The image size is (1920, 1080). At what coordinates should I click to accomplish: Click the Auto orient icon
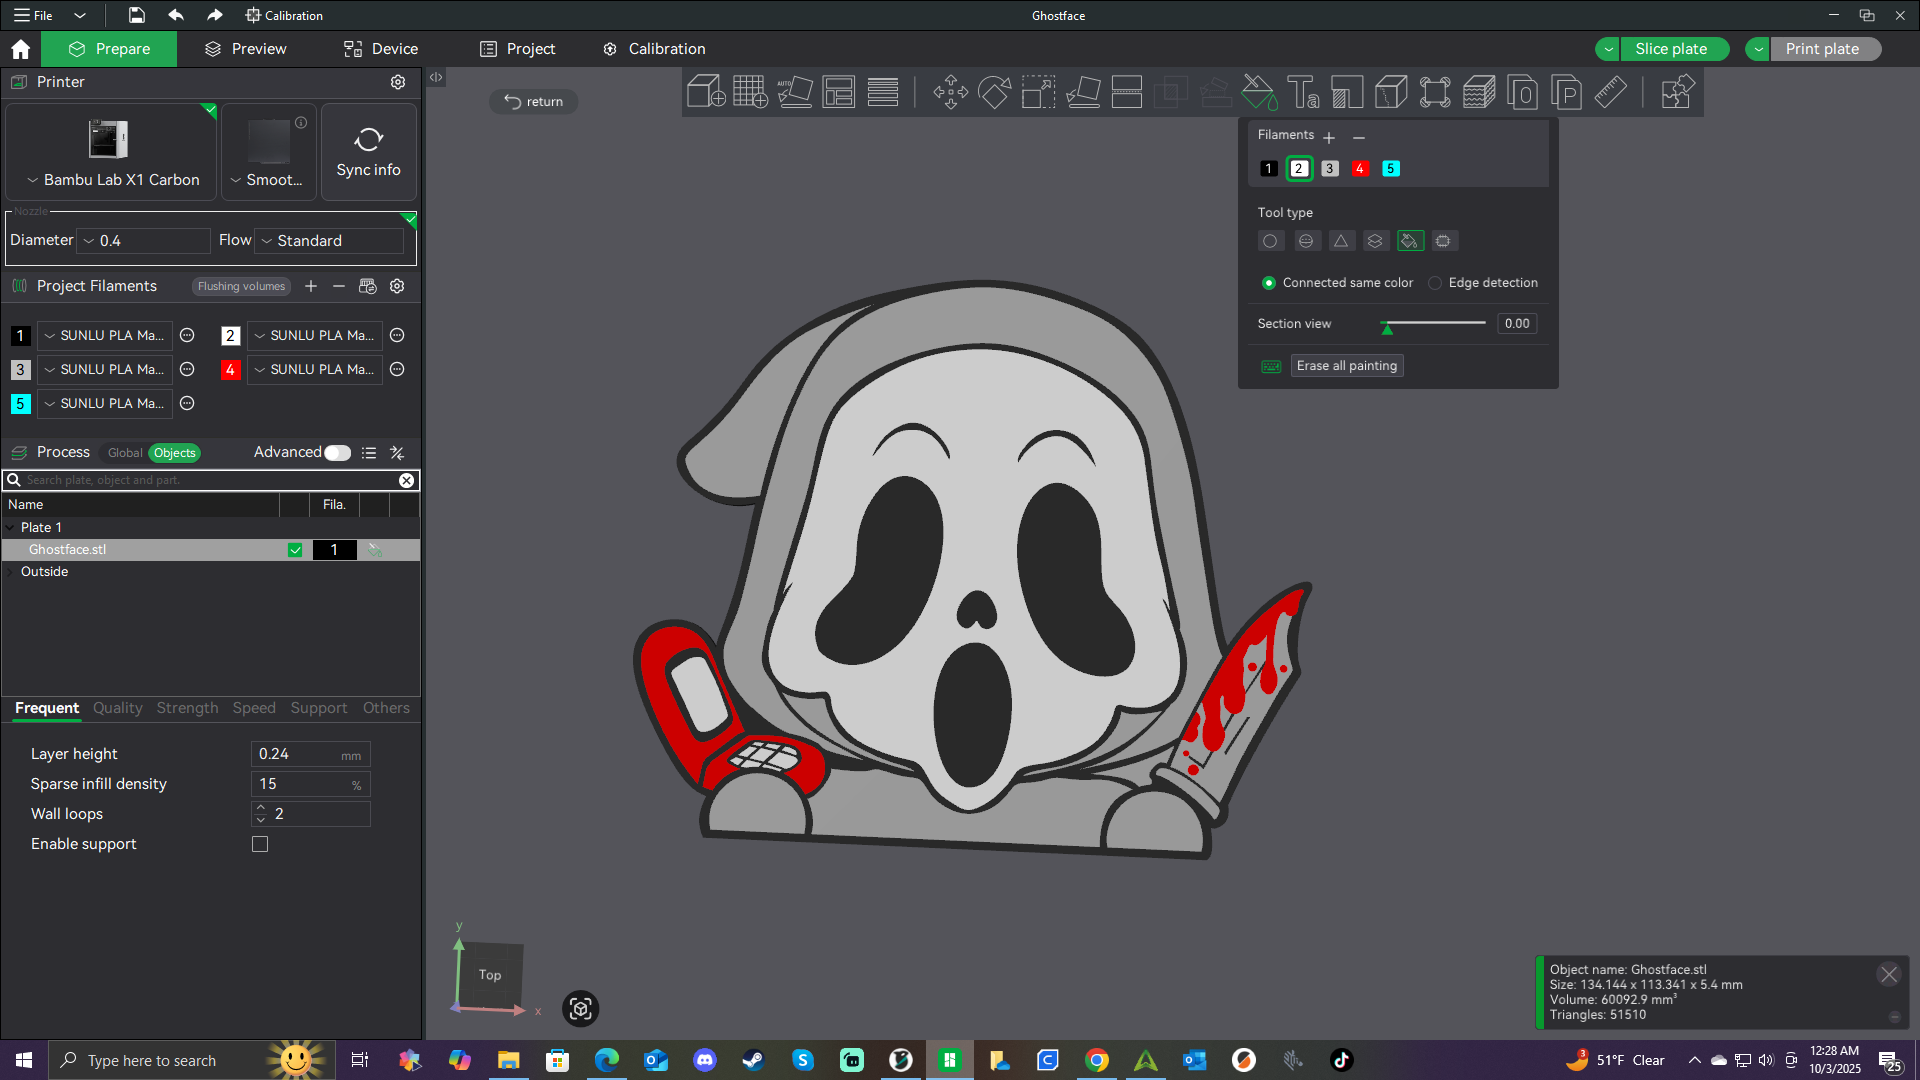(795, 92)
